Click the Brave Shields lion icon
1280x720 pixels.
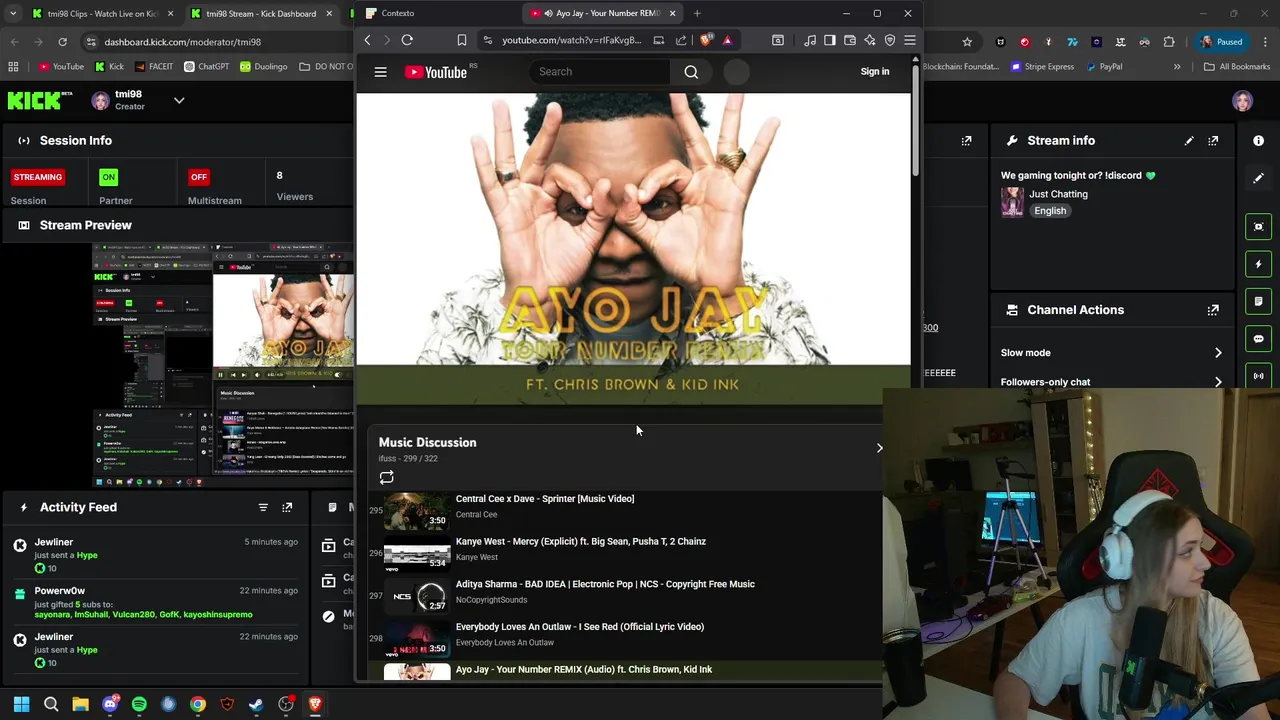tap(707, 40)
